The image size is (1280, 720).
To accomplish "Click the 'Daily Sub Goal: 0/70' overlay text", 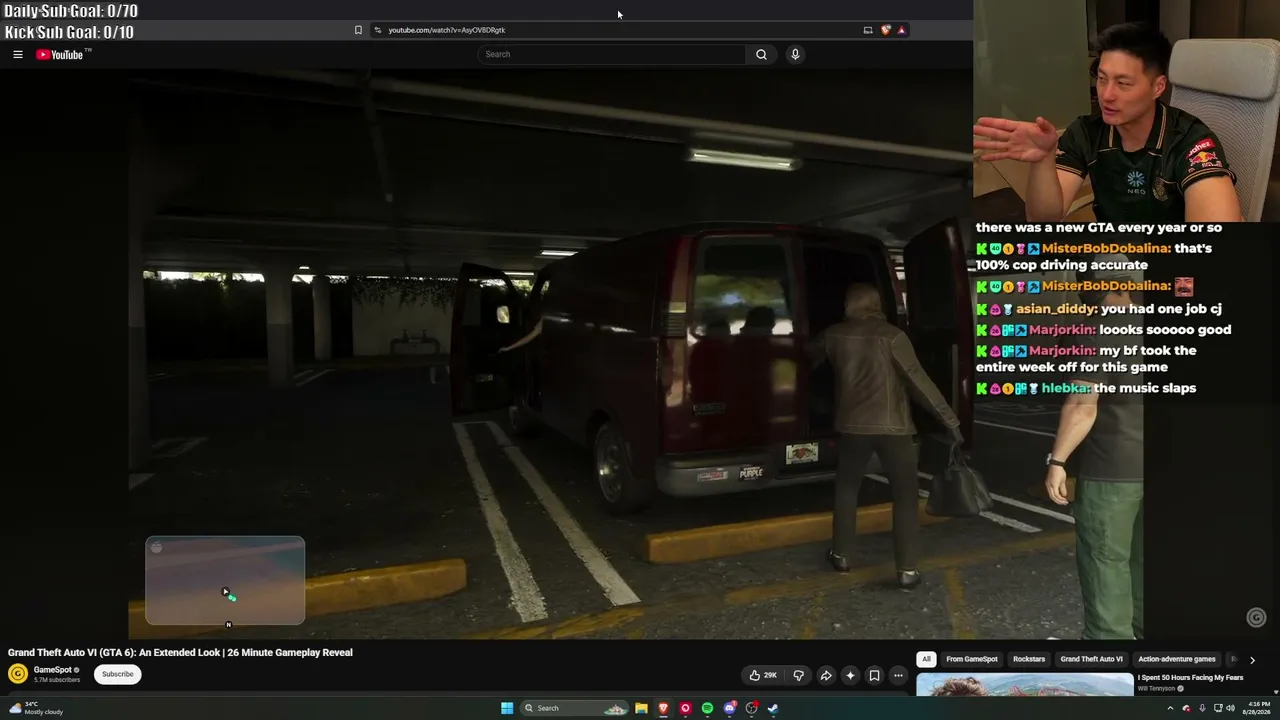I will 71,11.
